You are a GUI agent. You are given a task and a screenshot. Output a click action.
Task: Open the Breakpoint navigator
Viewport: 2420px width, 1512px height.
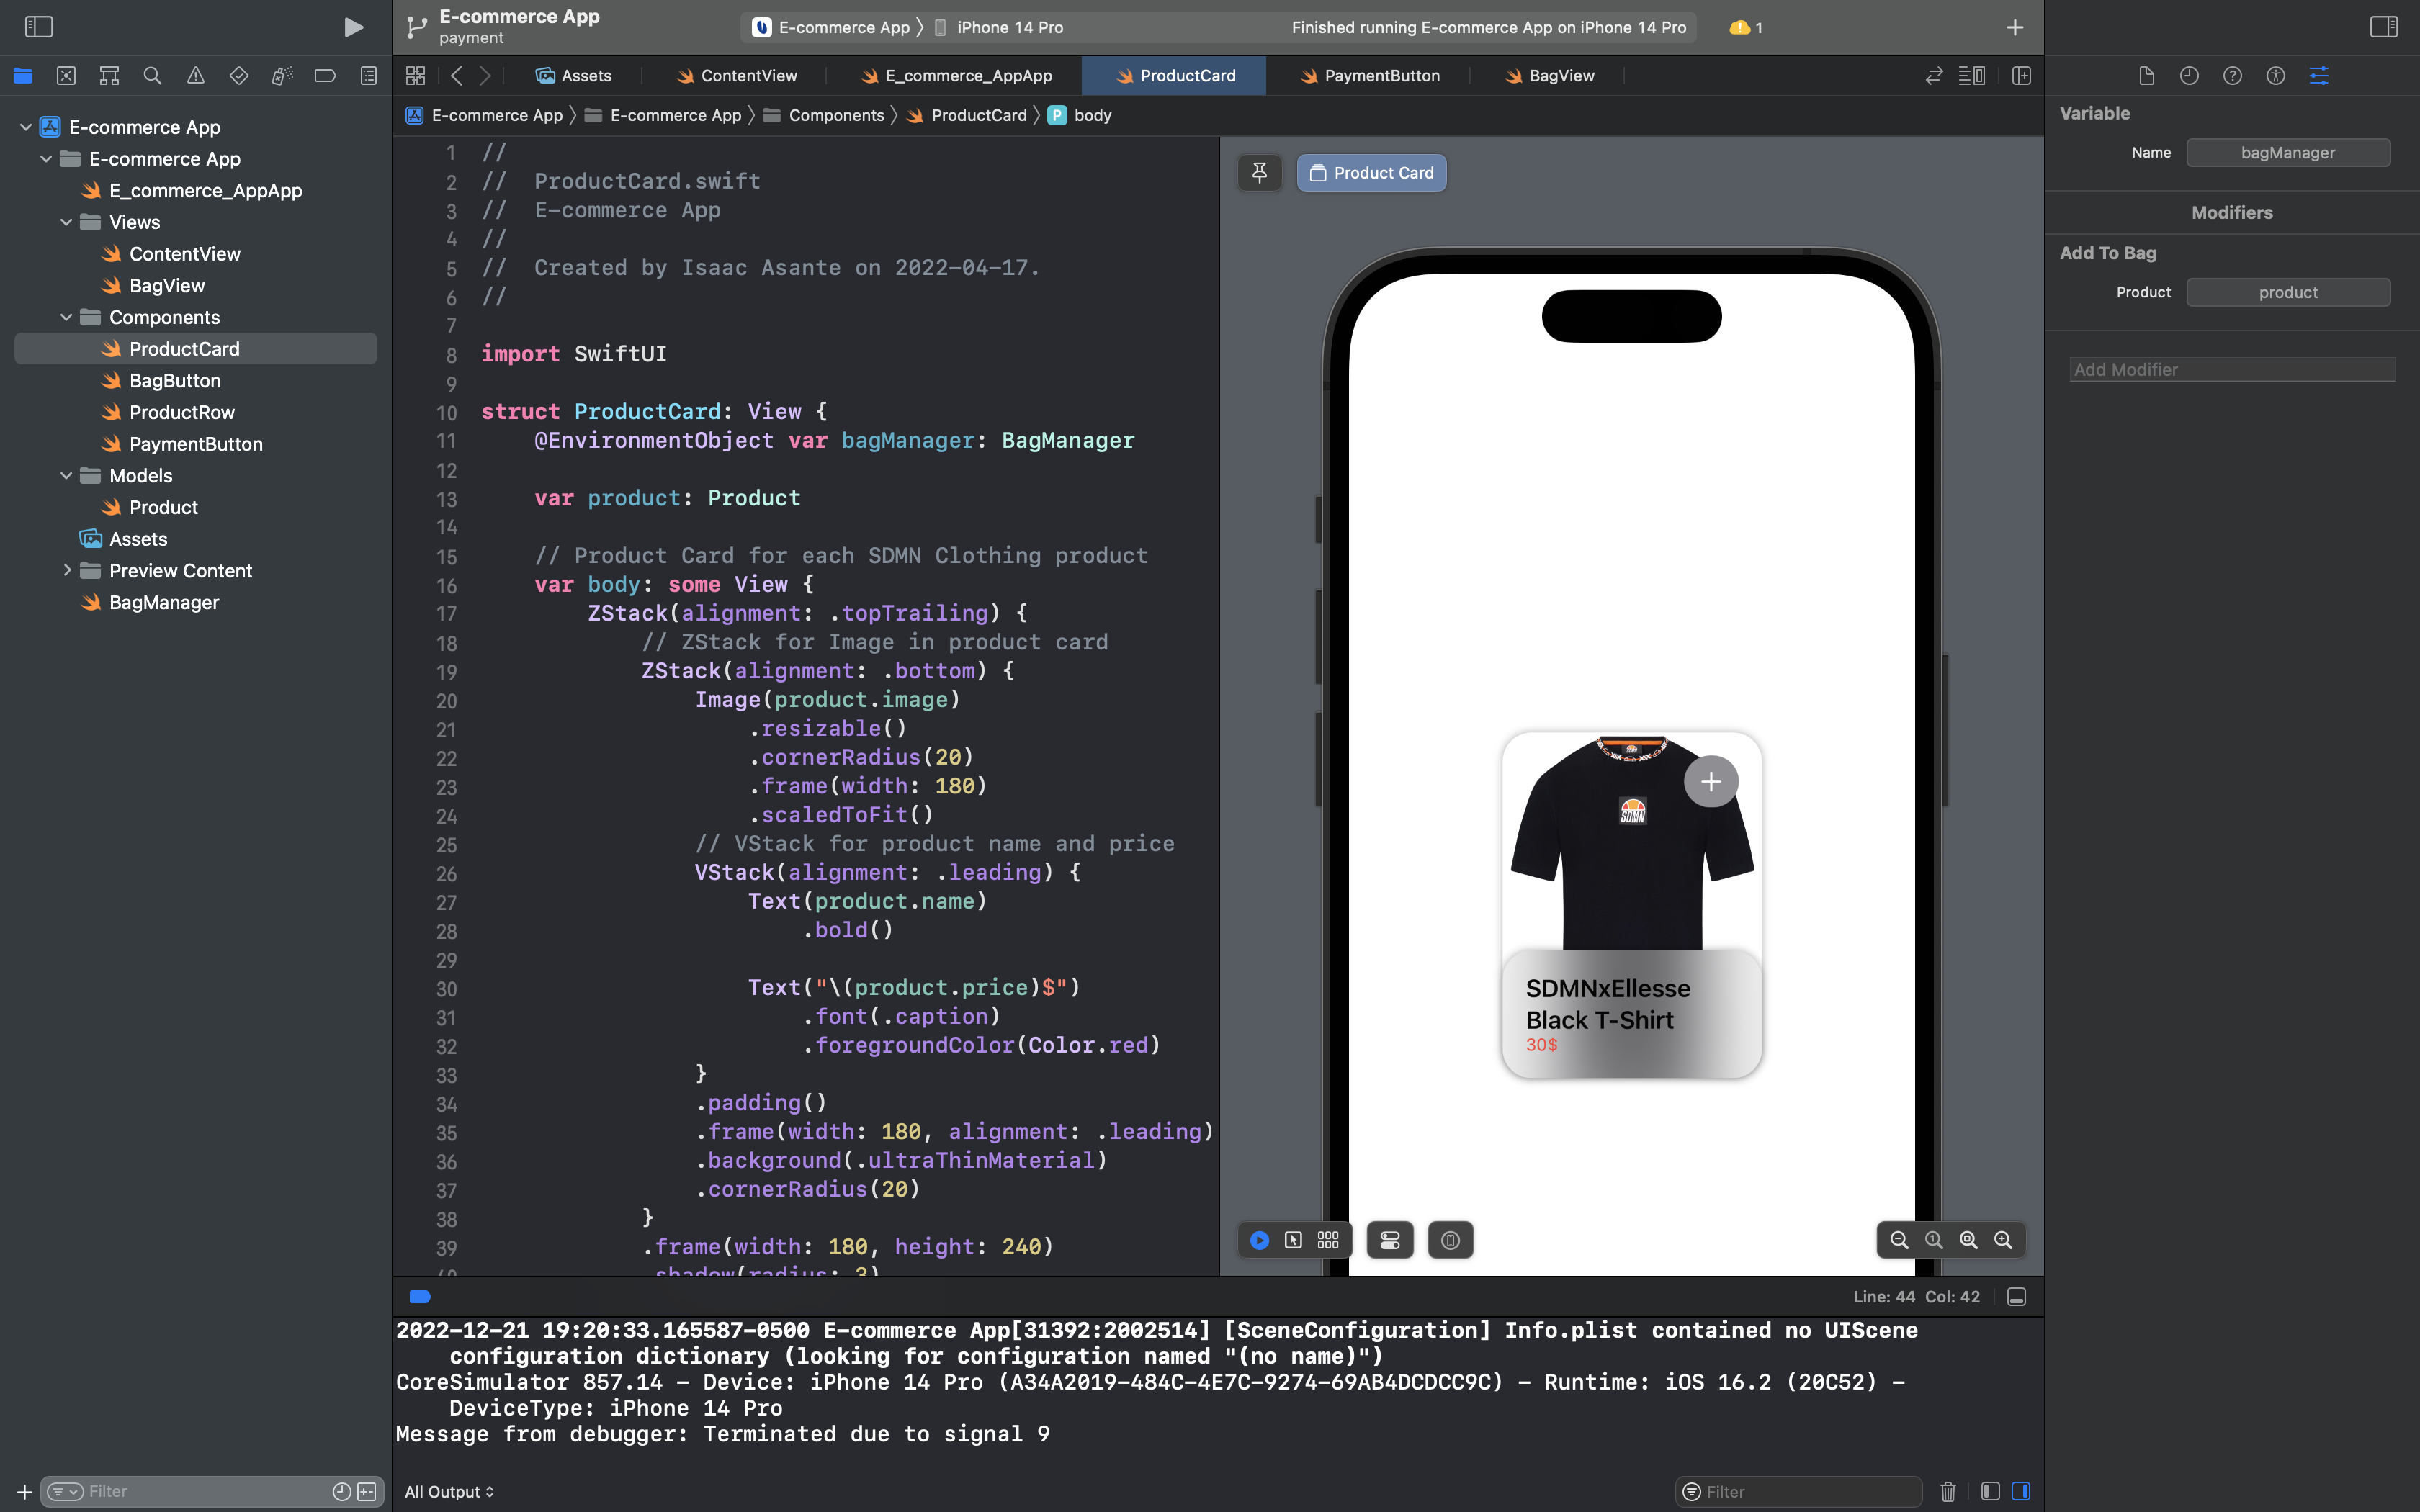click(325, 76)
